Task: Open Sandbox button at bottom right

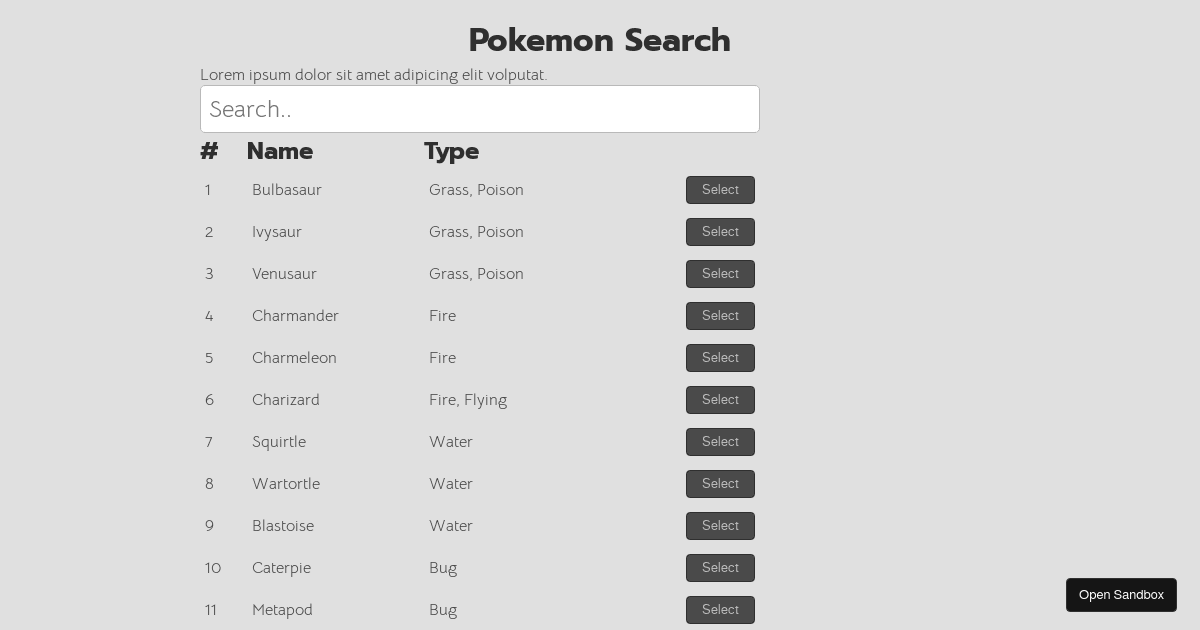Action: click(x=1121, y=595)
